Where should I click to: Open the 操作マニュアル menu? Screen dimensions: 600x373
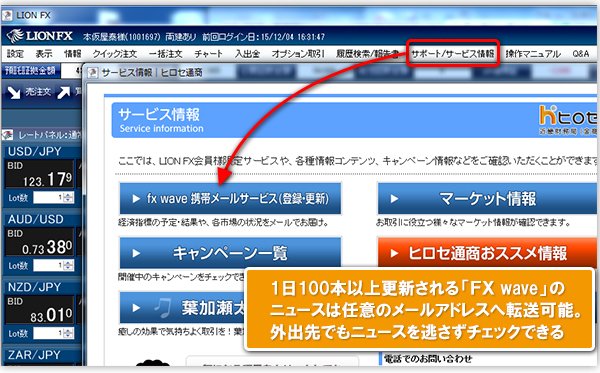click(533, 54)
